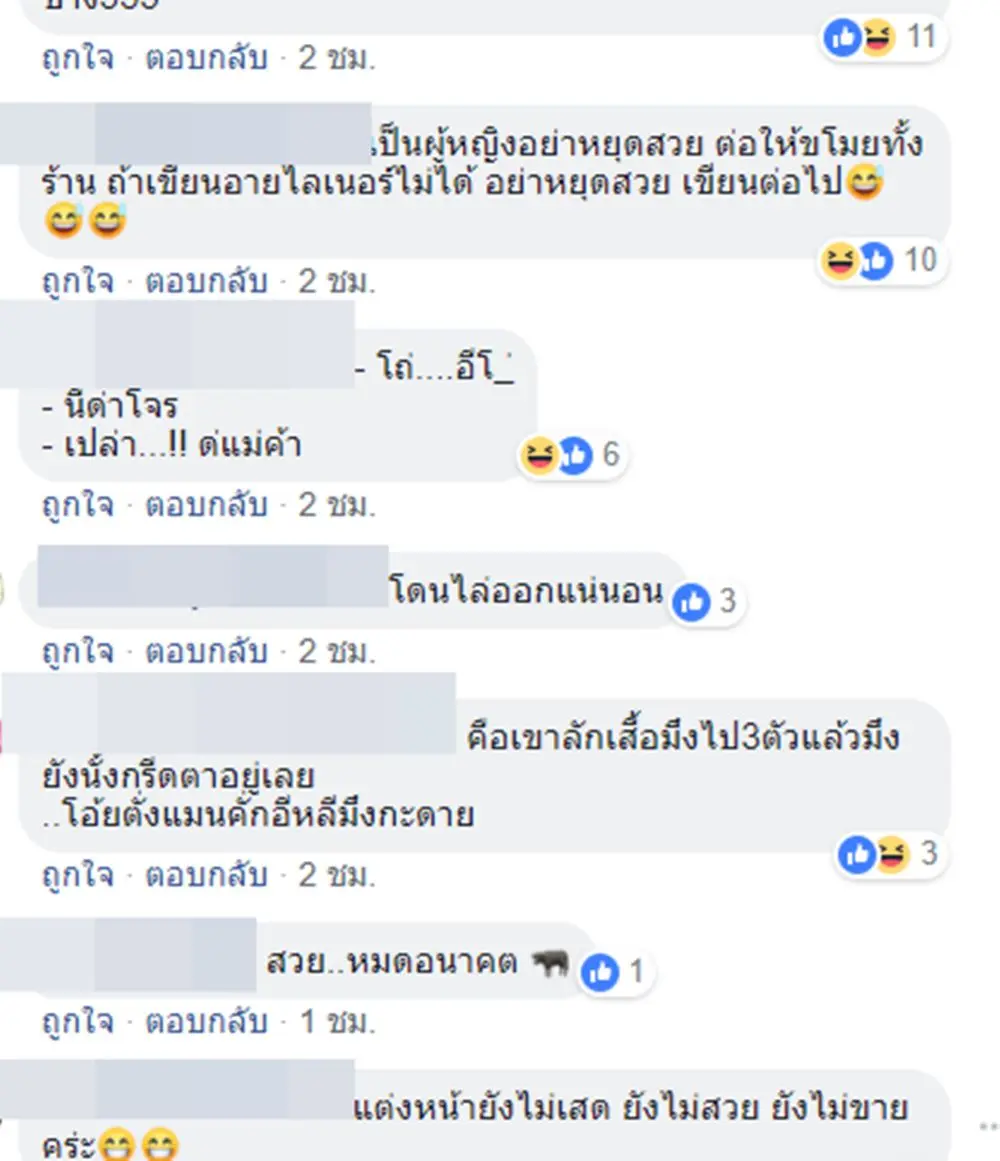Reply to the "นี่ด่าโจร" comment via ตอบกลับ
The width and height of the screenshot is (1000, 1161).
coord(207,505)
